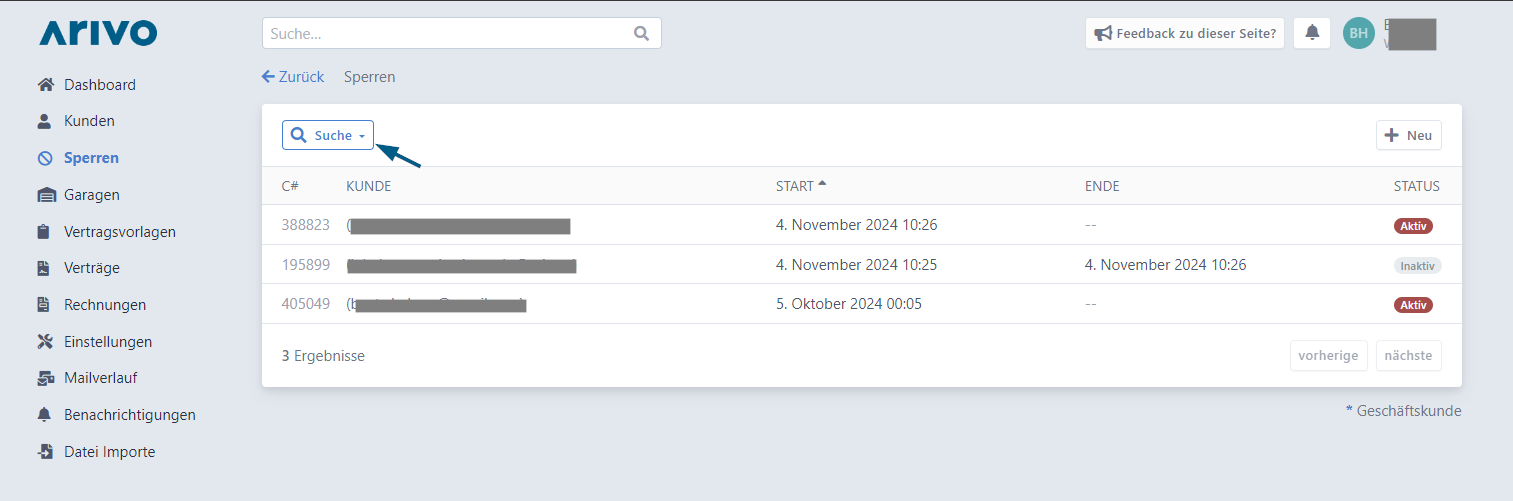The height and width of the screenshot is (501, 1513).
Task: Sort the table by the KUNDE column
Action: click(x=368, y=186)
